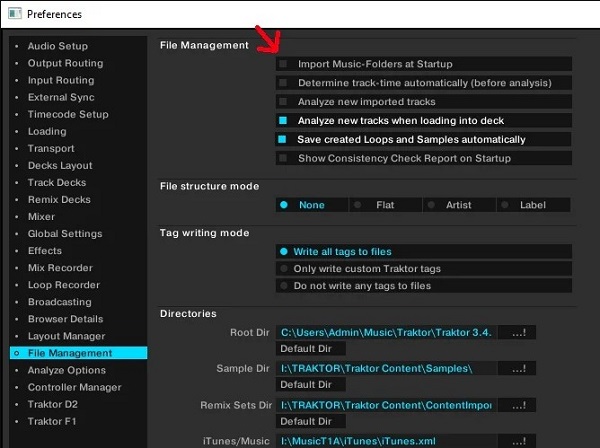
Task: Open Effects preferences page
Action: click(x=45, y=251)
